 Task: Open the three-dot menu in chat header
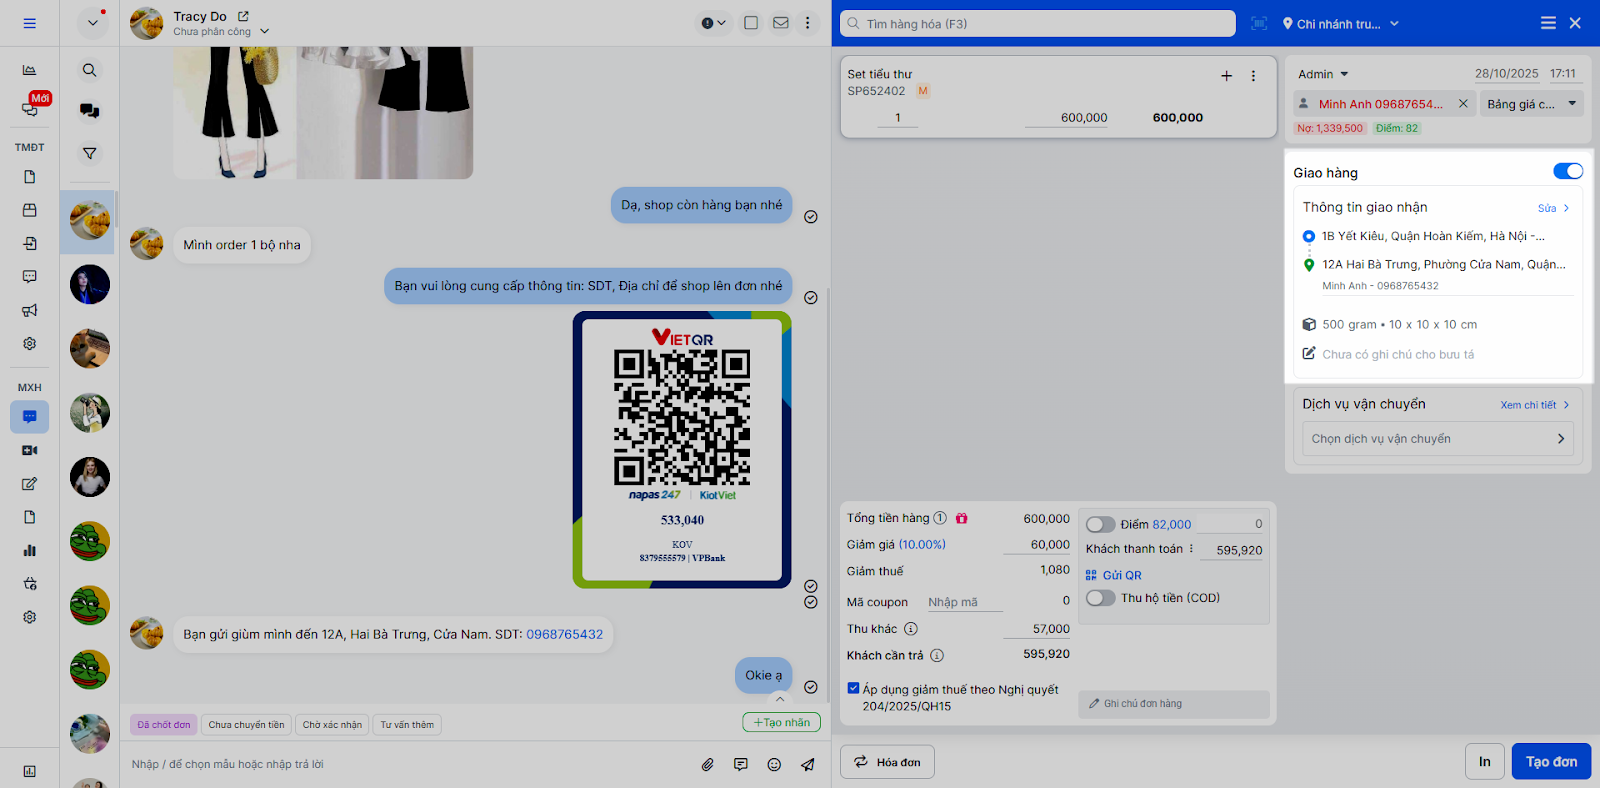point(808,23)
